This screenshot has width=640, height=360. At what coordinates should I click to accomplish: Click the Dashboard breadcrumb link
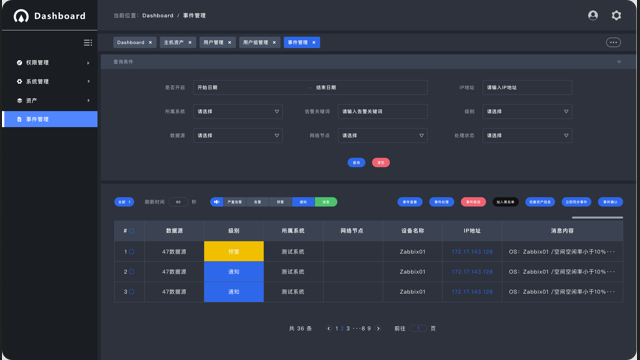(158, 16)
